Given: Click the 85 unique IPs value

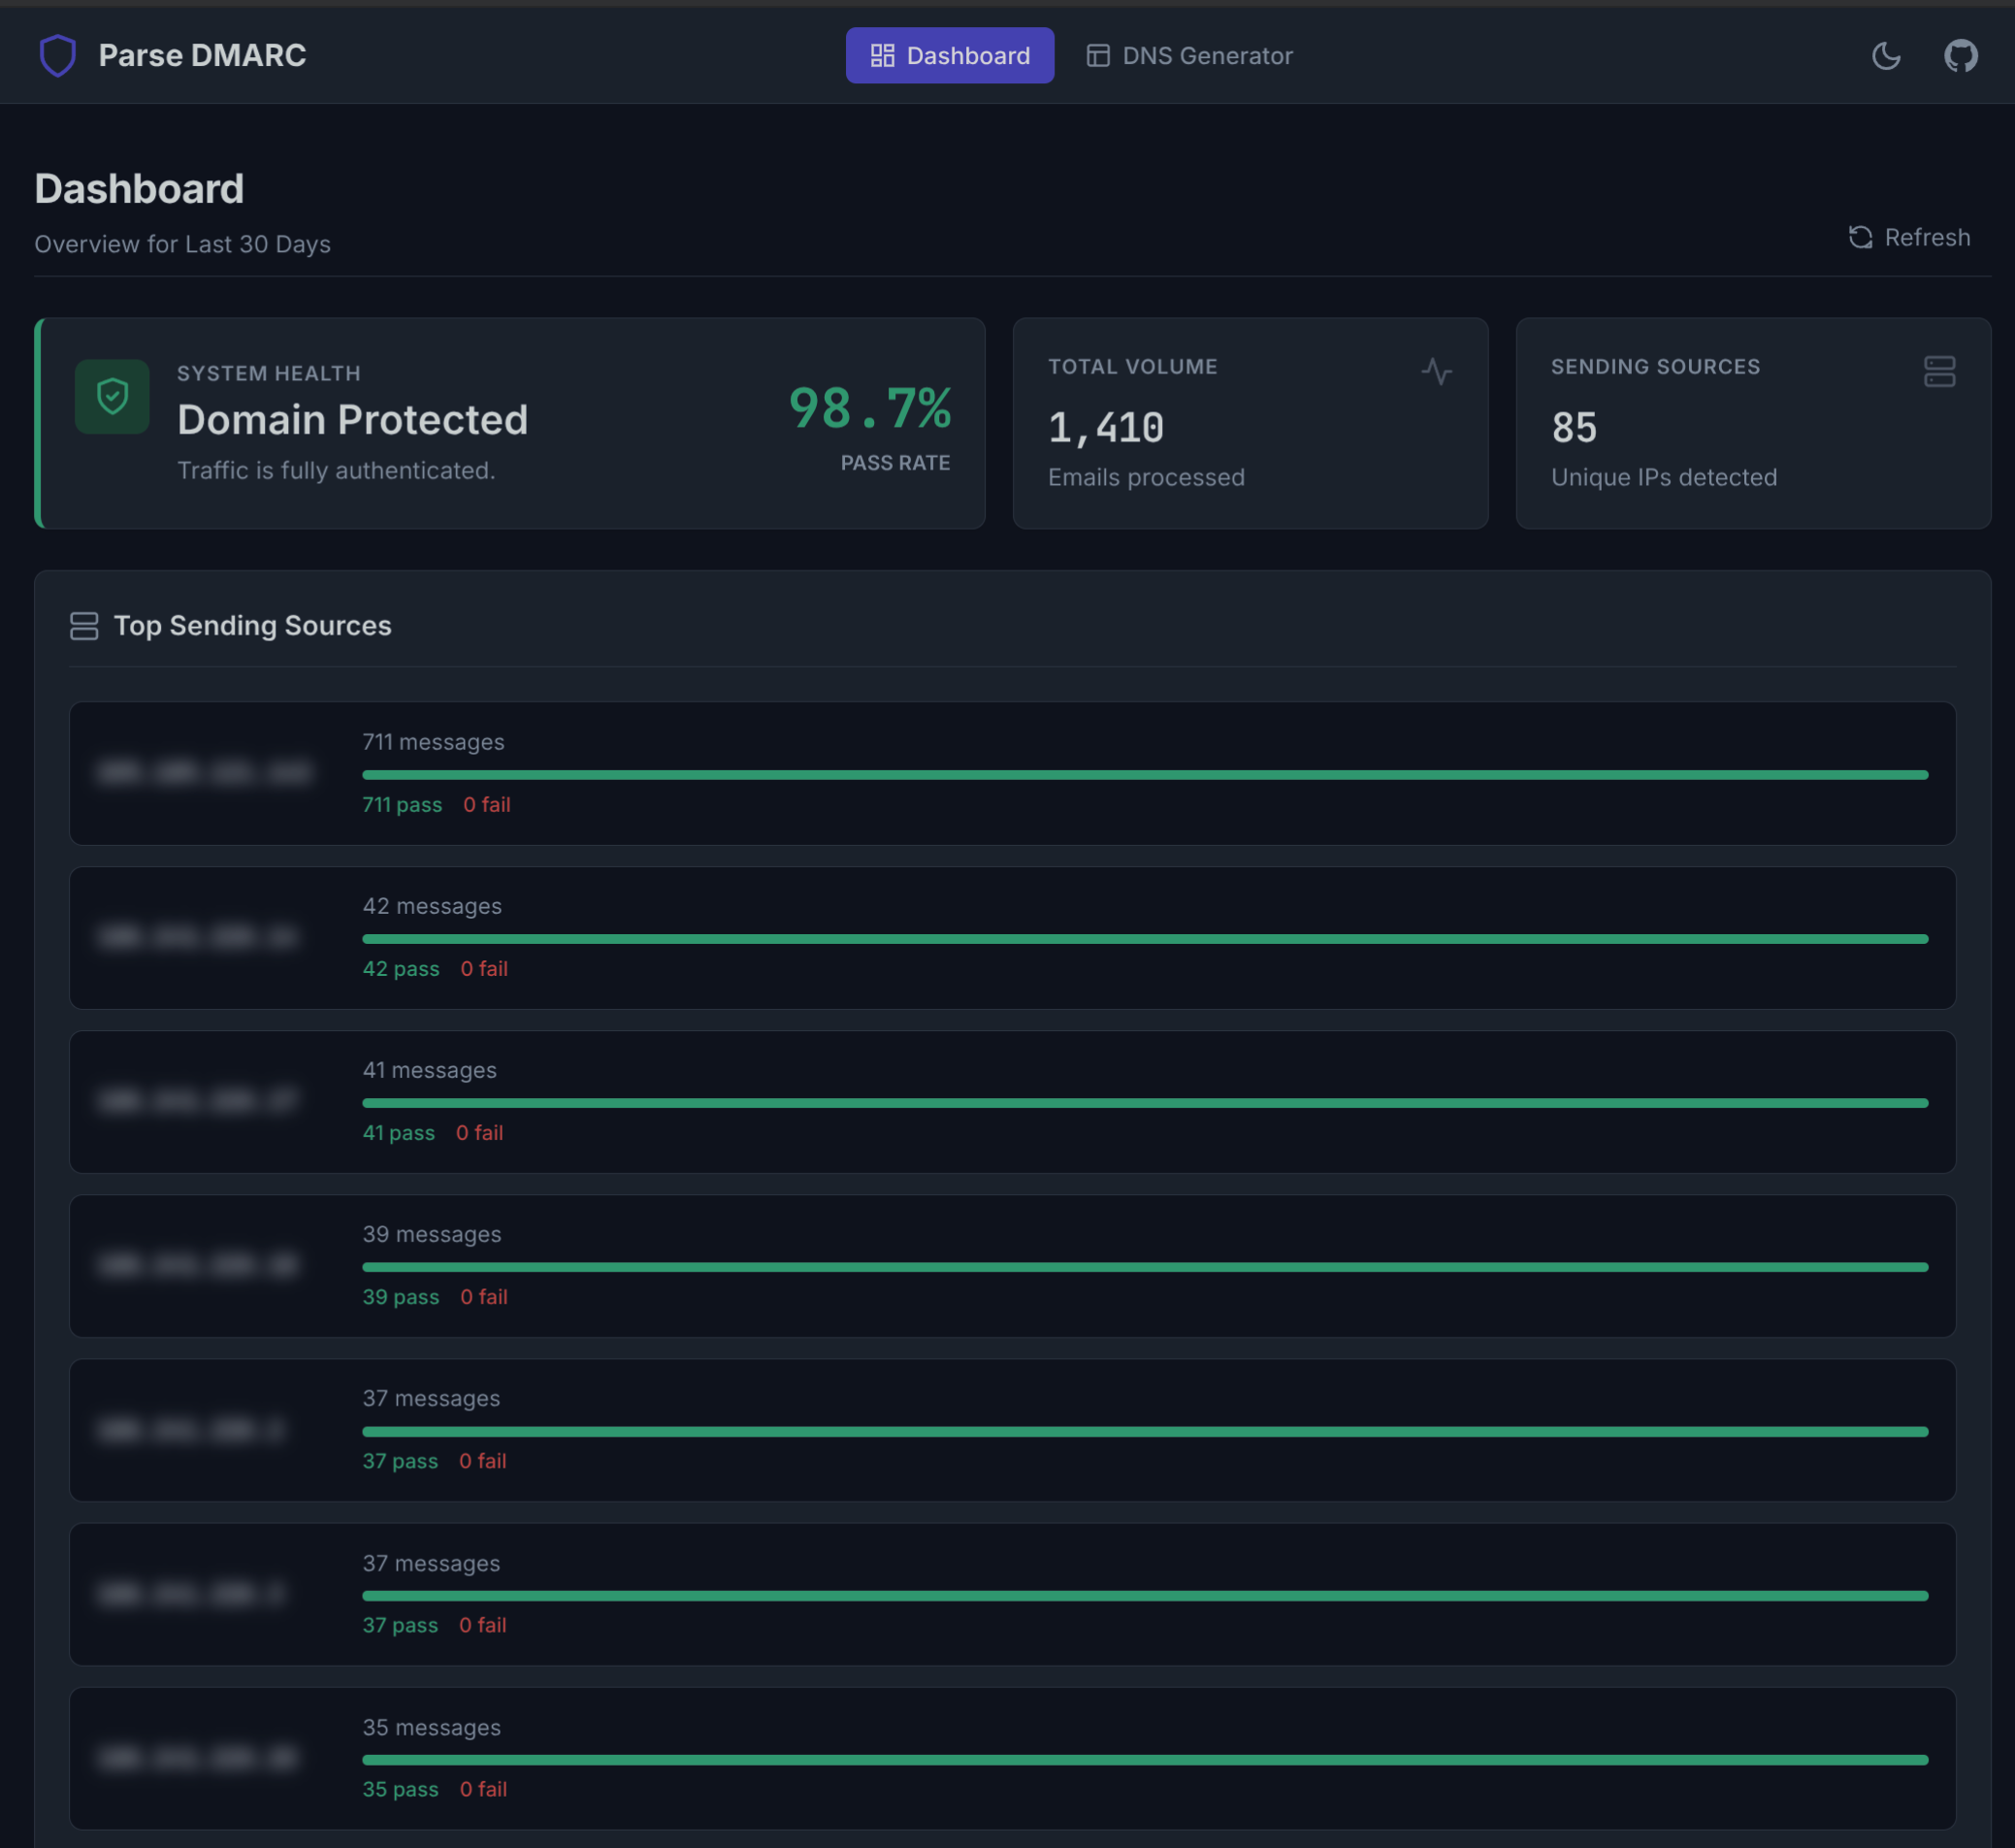Looking at the screenshot, I should [x=1574, y=428].
